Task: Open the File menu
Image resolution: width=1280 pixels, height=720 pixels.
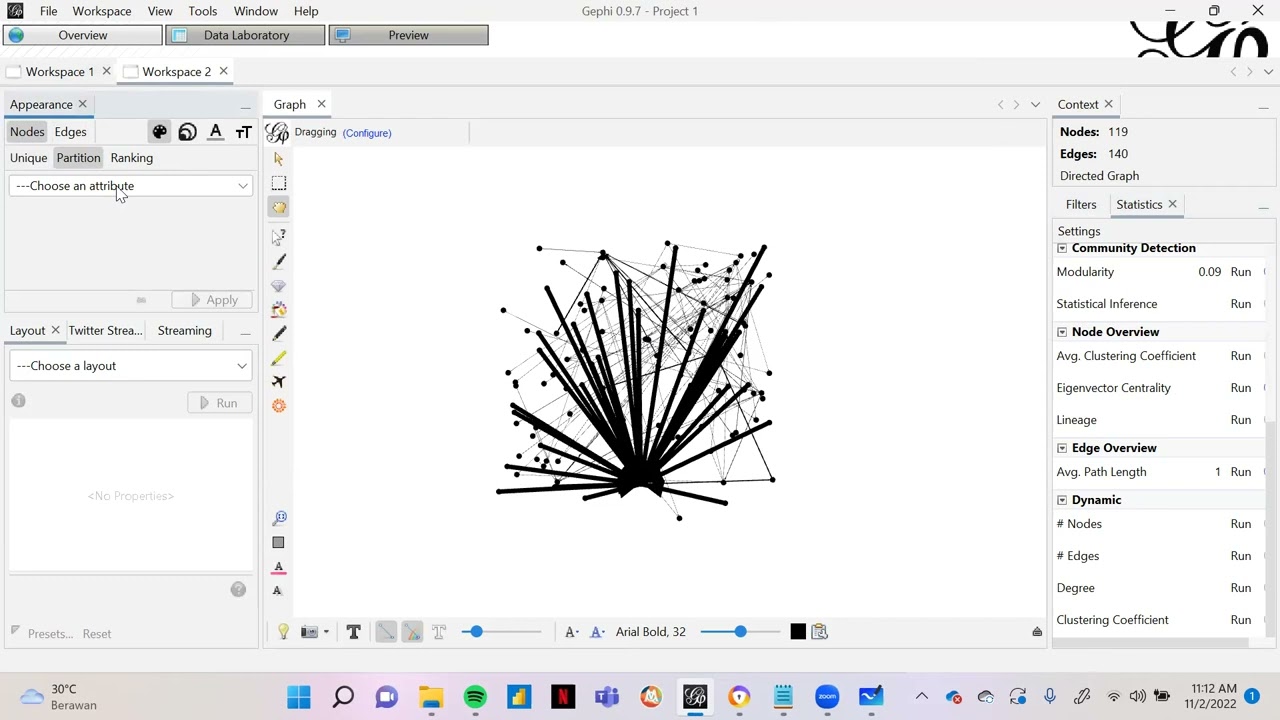Action: pyautogui.click(x=48, y=11)
